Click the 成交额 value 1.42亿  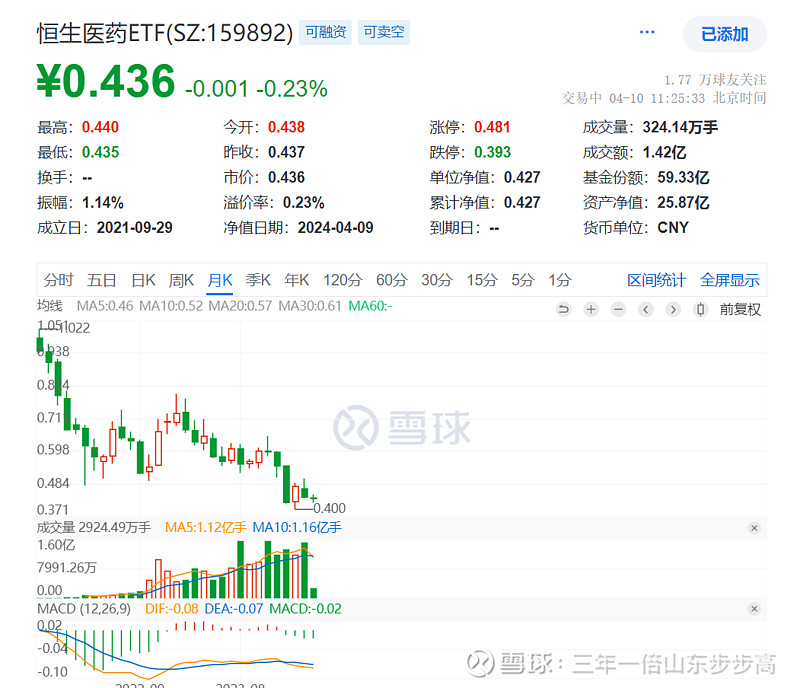tap(664, 152)
